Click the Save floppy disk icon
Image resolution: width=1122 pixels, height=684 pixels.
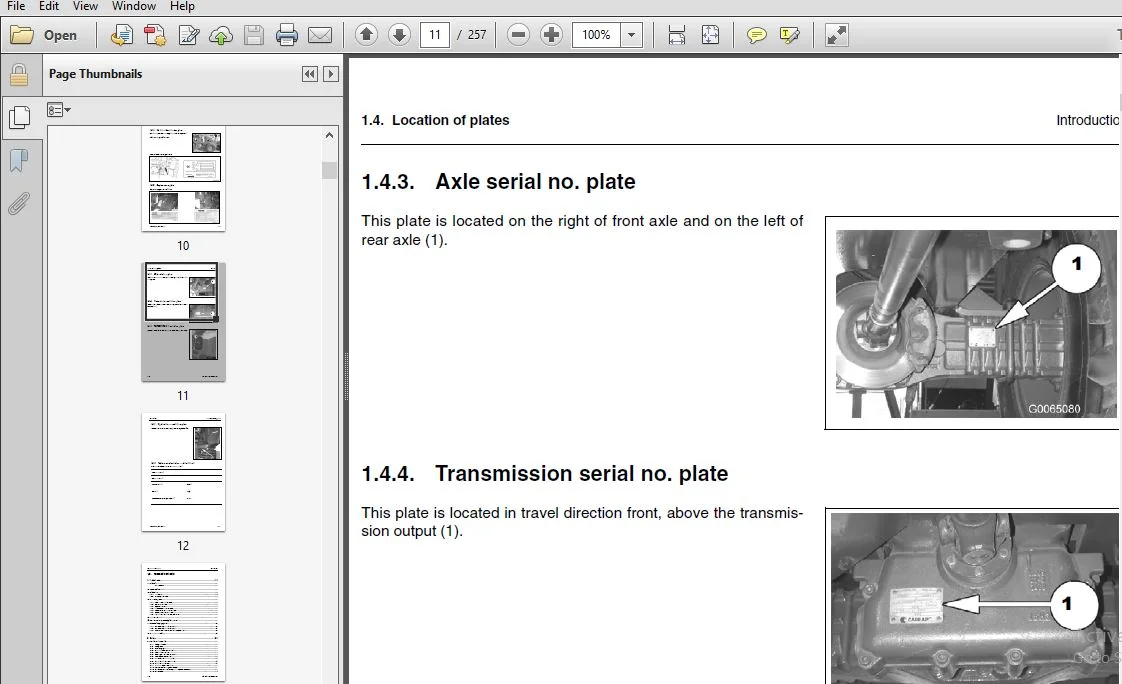[253, 35]
